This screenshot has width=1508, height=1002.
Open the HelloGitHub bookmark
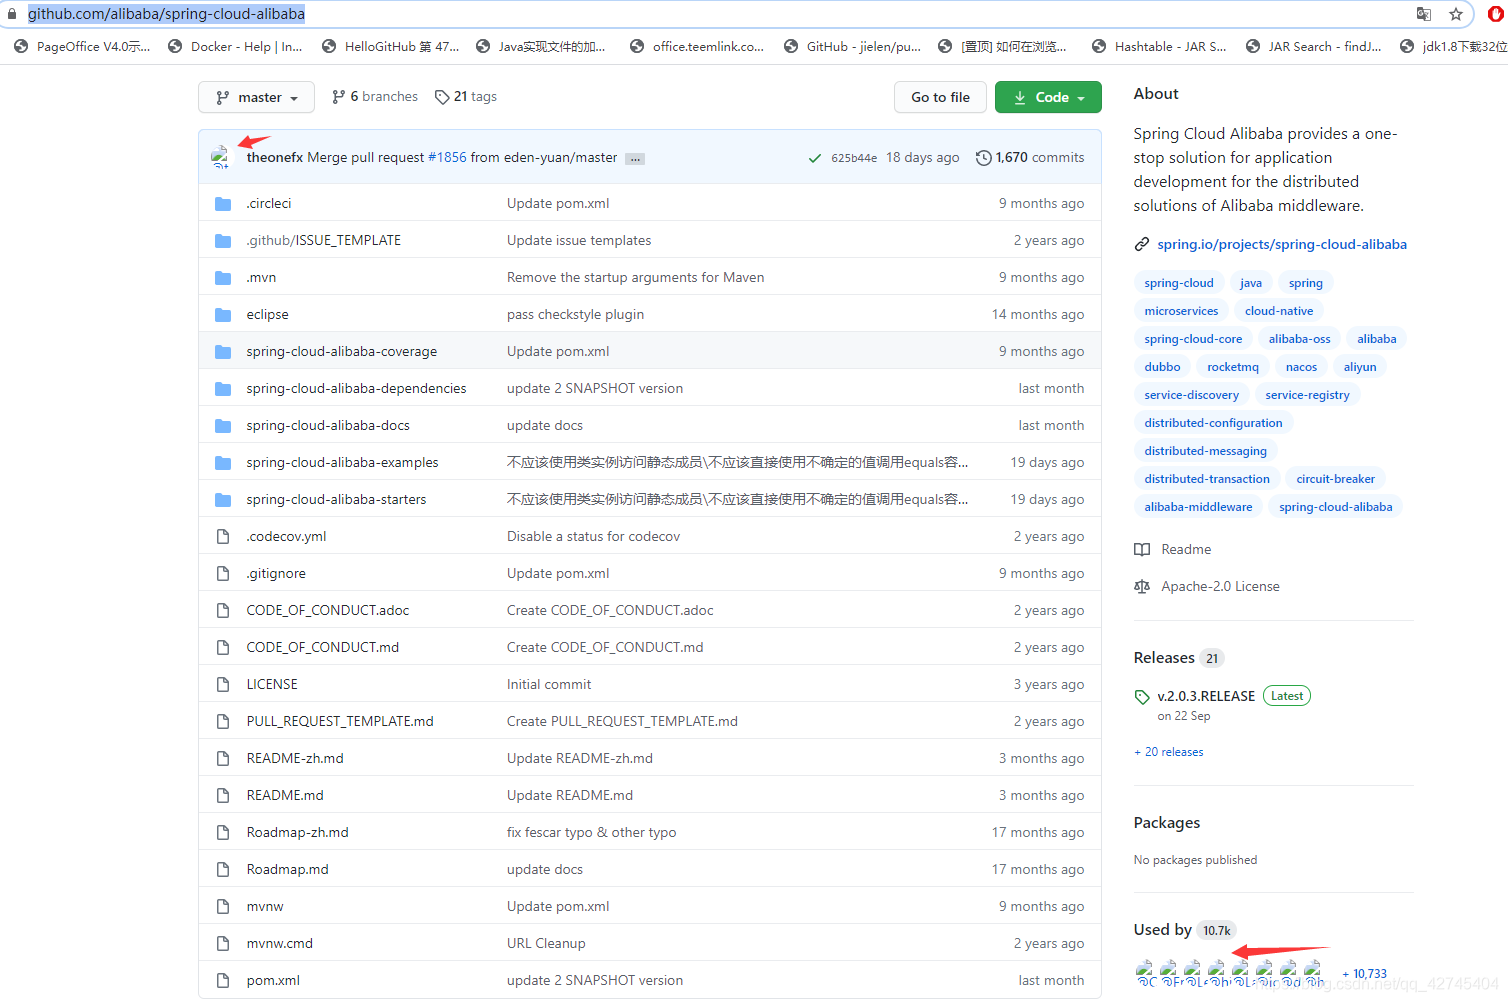coord(391,46)
